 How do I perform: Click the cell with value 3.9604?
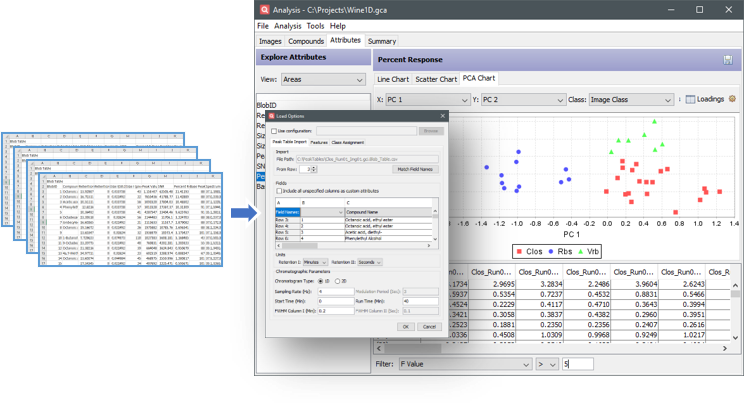[634, 284]
